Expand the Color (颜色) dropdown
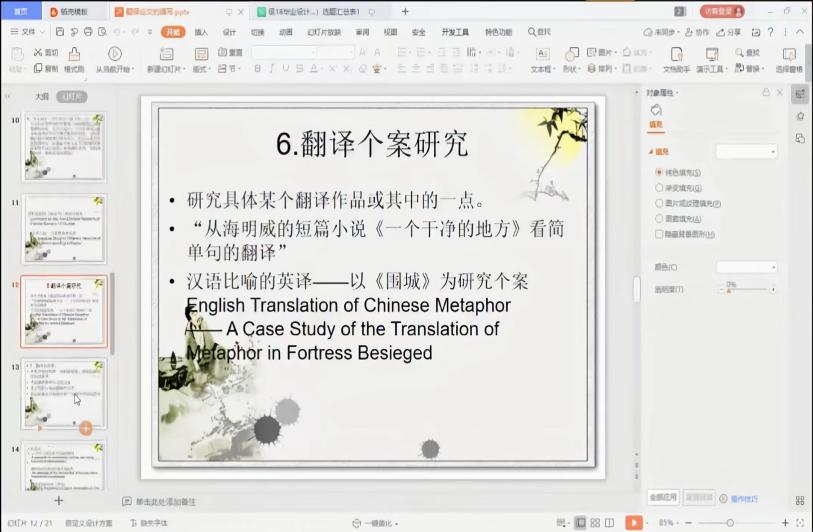813x532 pixels. (x=746, y=268)
